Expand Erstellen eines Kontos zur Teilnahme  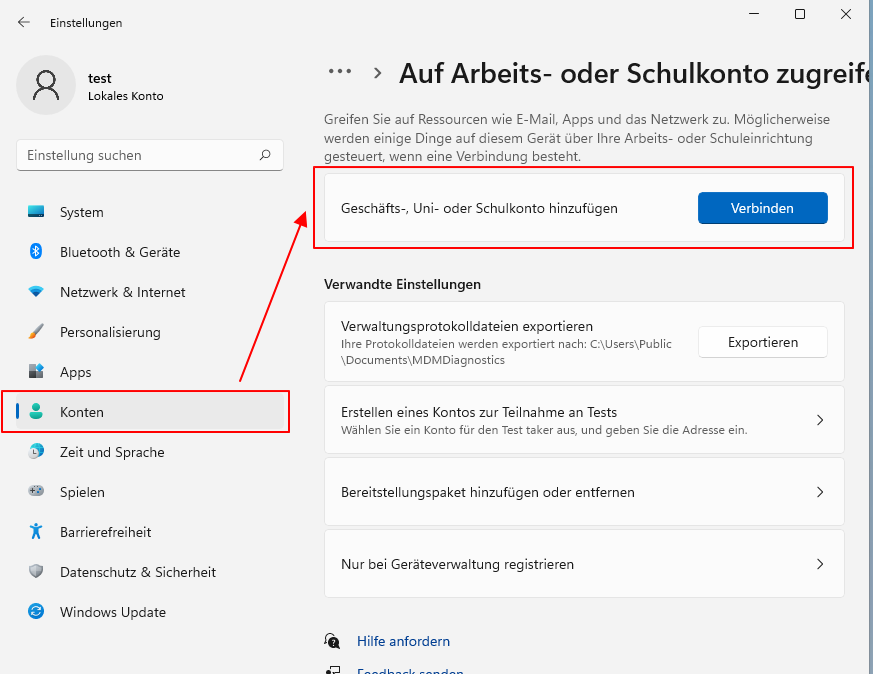582,419
